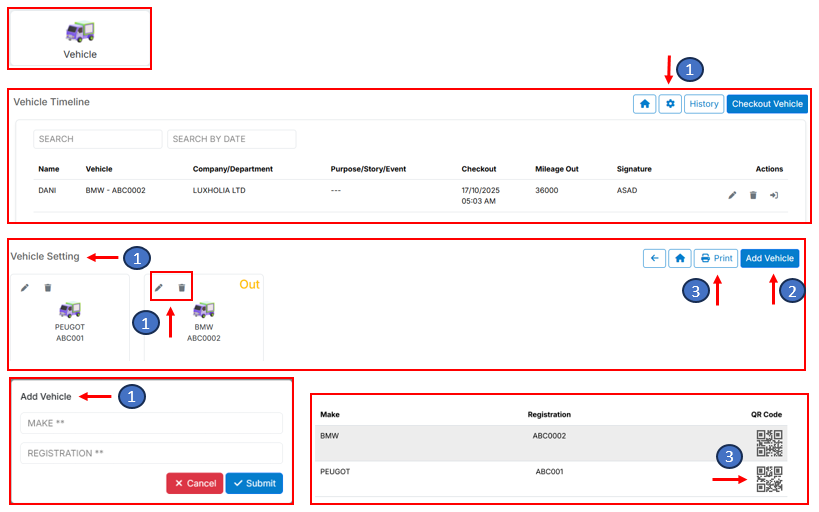Delete DANI's timeline entry with trash icon

753,195
